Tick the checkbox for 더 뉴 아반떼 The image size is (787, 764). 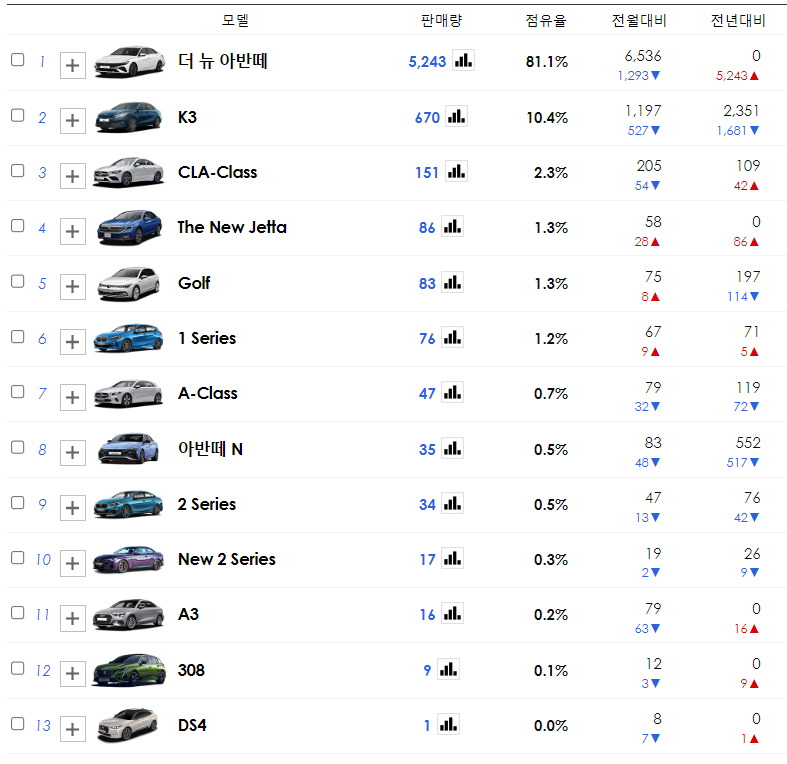[18, 60]
